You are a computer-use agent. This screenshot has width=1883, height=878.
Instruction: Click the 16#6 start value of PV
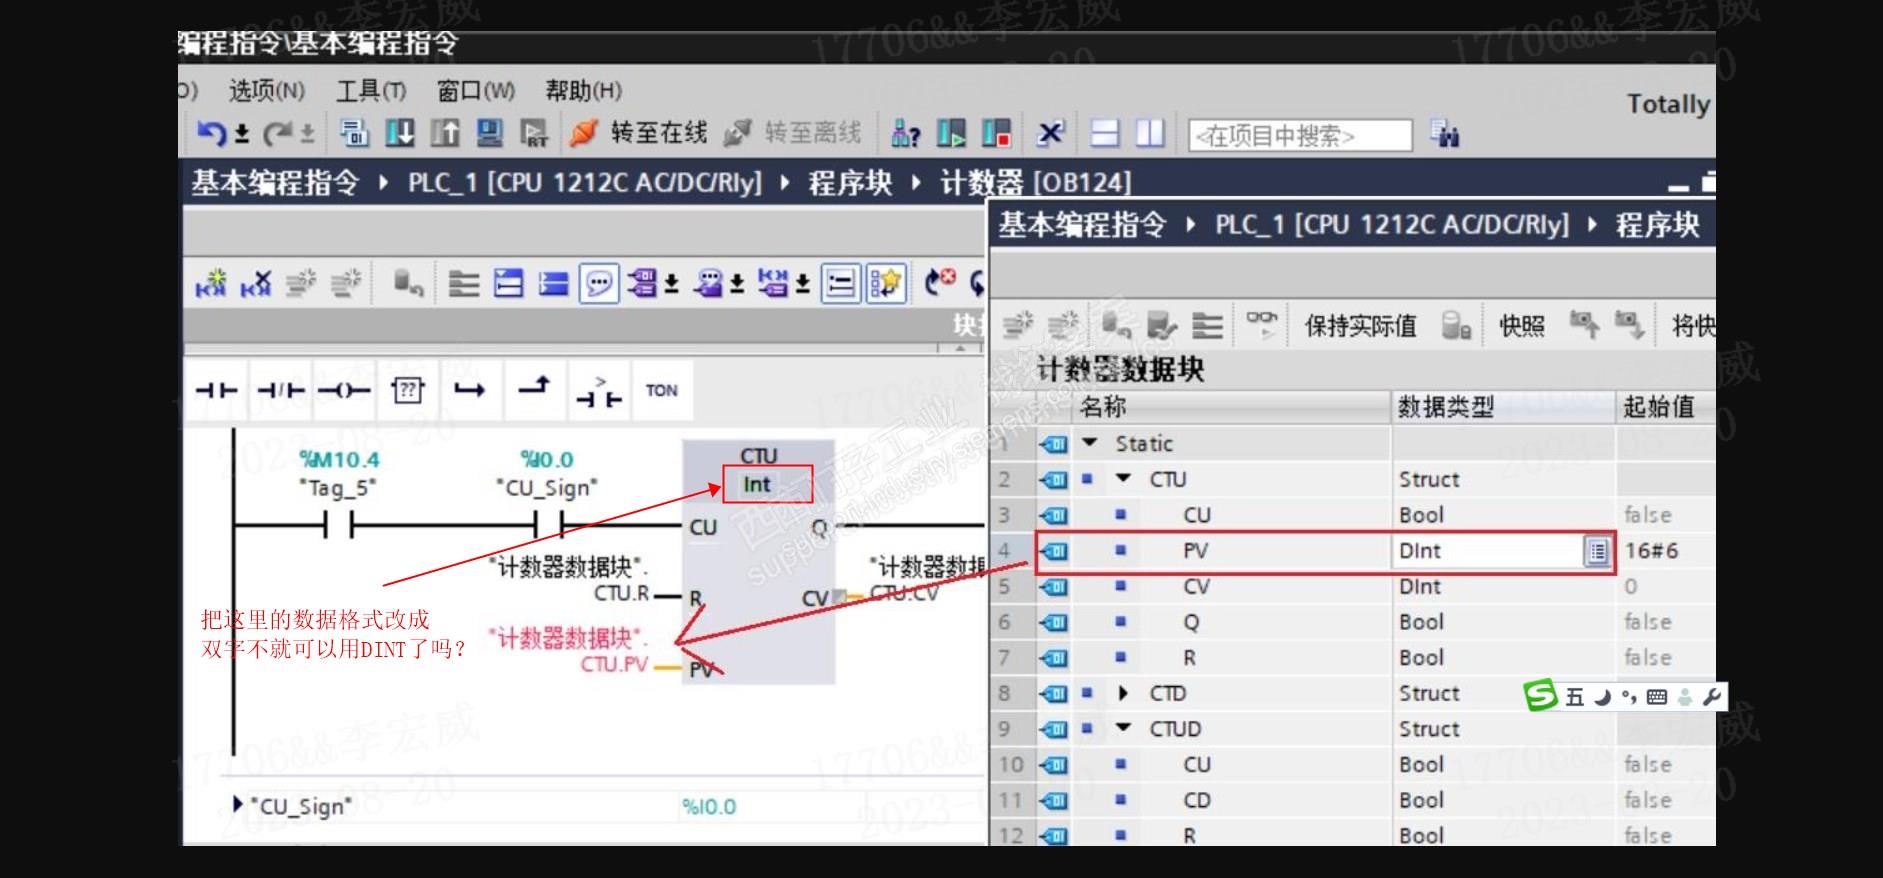click(x=1652, y=551)
